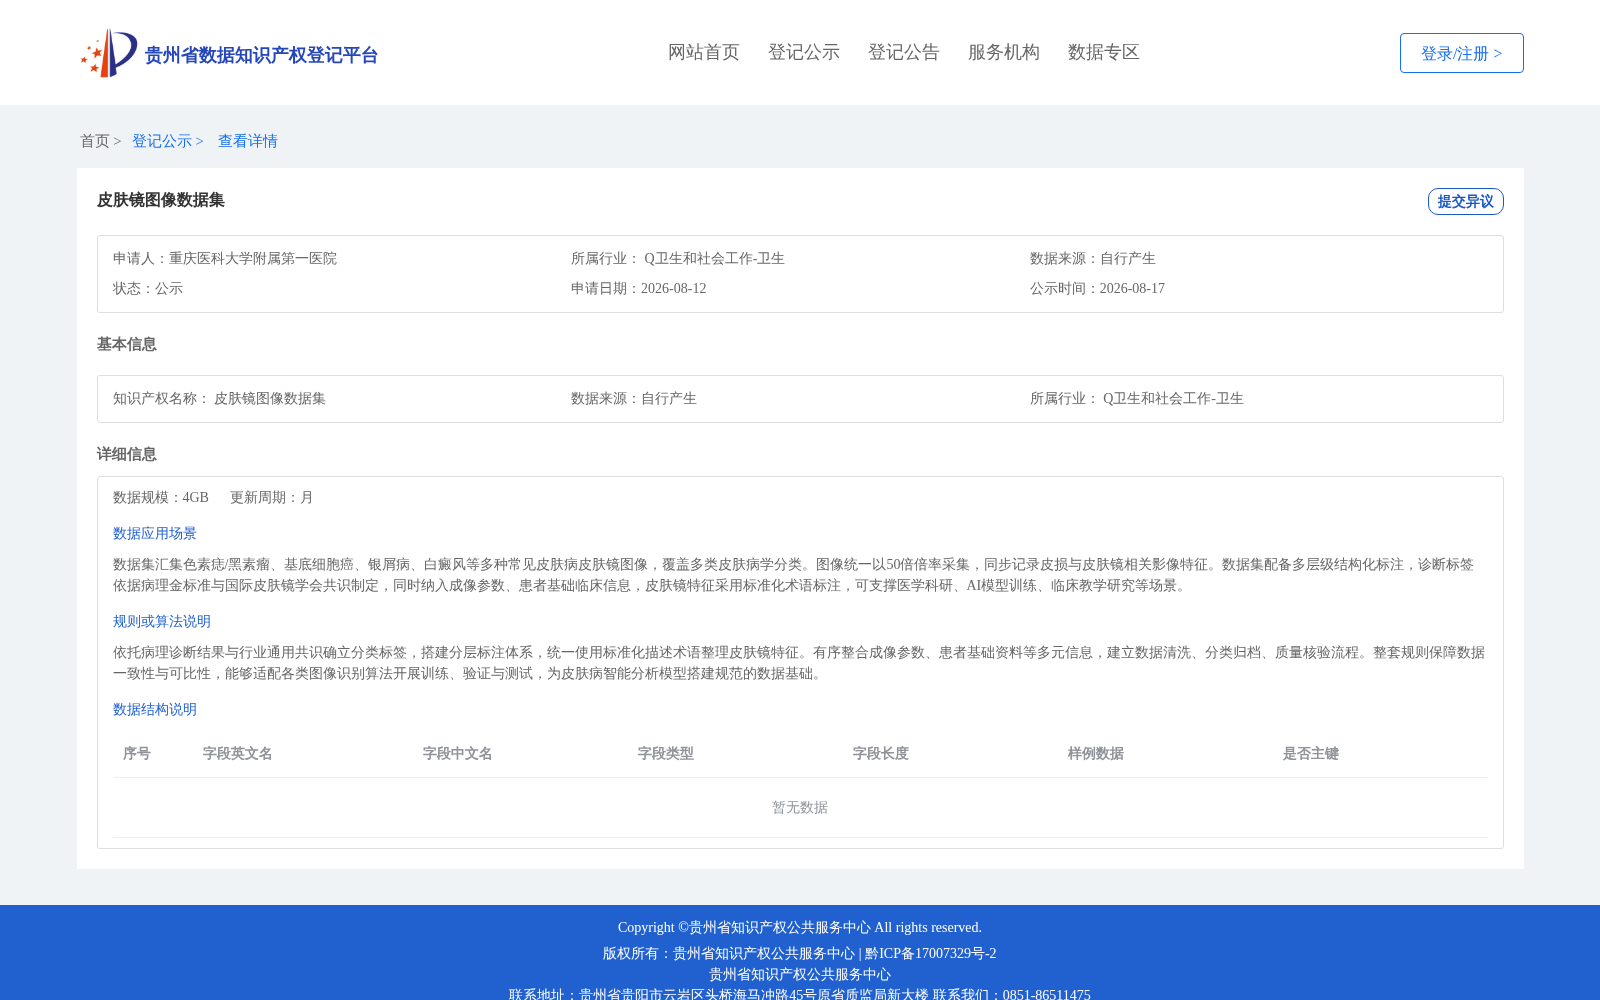Open 服务机构 navigation item
Image resolution: width=1600 pixels, height=1000 pixels.
pyautogui.click(x=1004, y=52)
